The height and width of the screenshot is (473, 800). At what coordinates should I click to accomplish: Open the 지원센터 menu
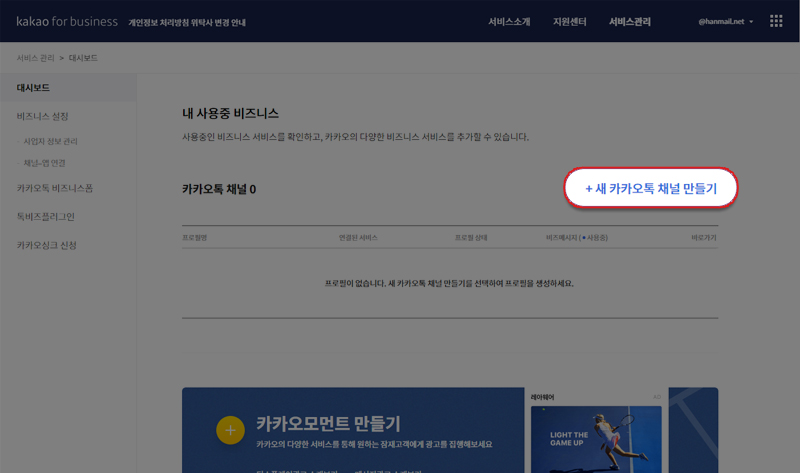click(x=569, y=21)
